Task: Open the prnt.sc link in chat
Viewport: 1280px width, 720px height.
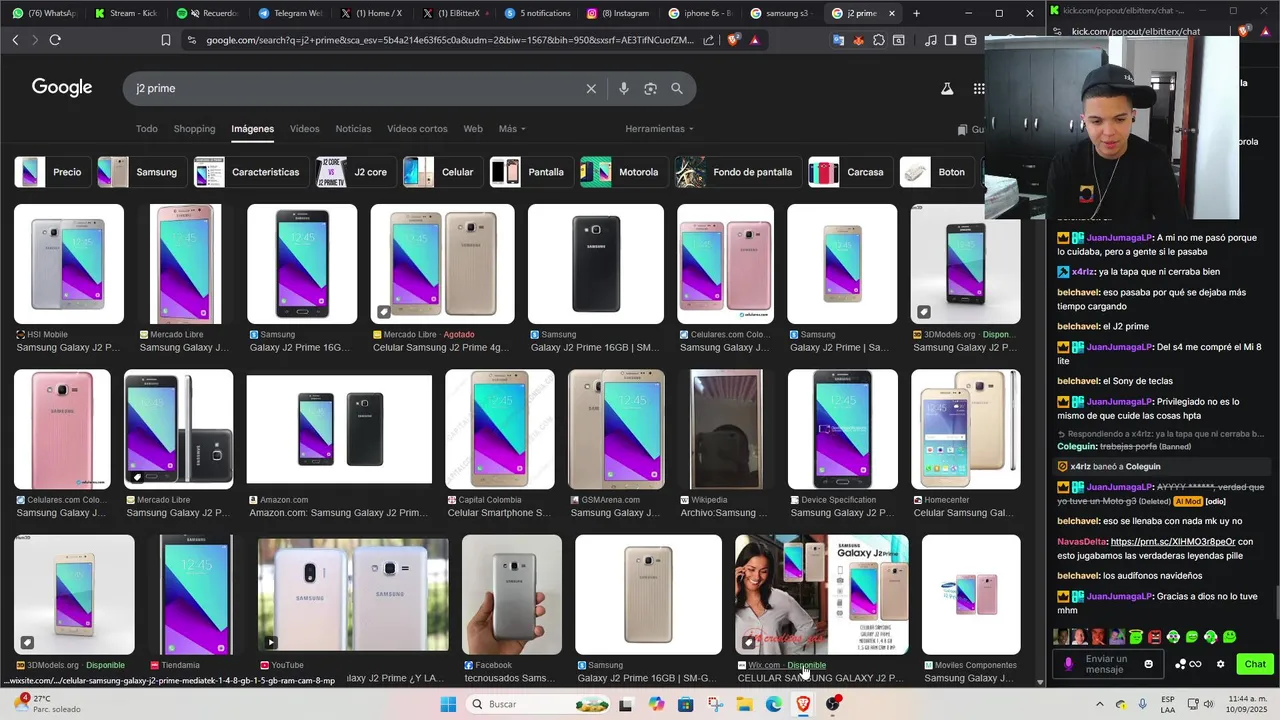Action: click(1172, 542)
